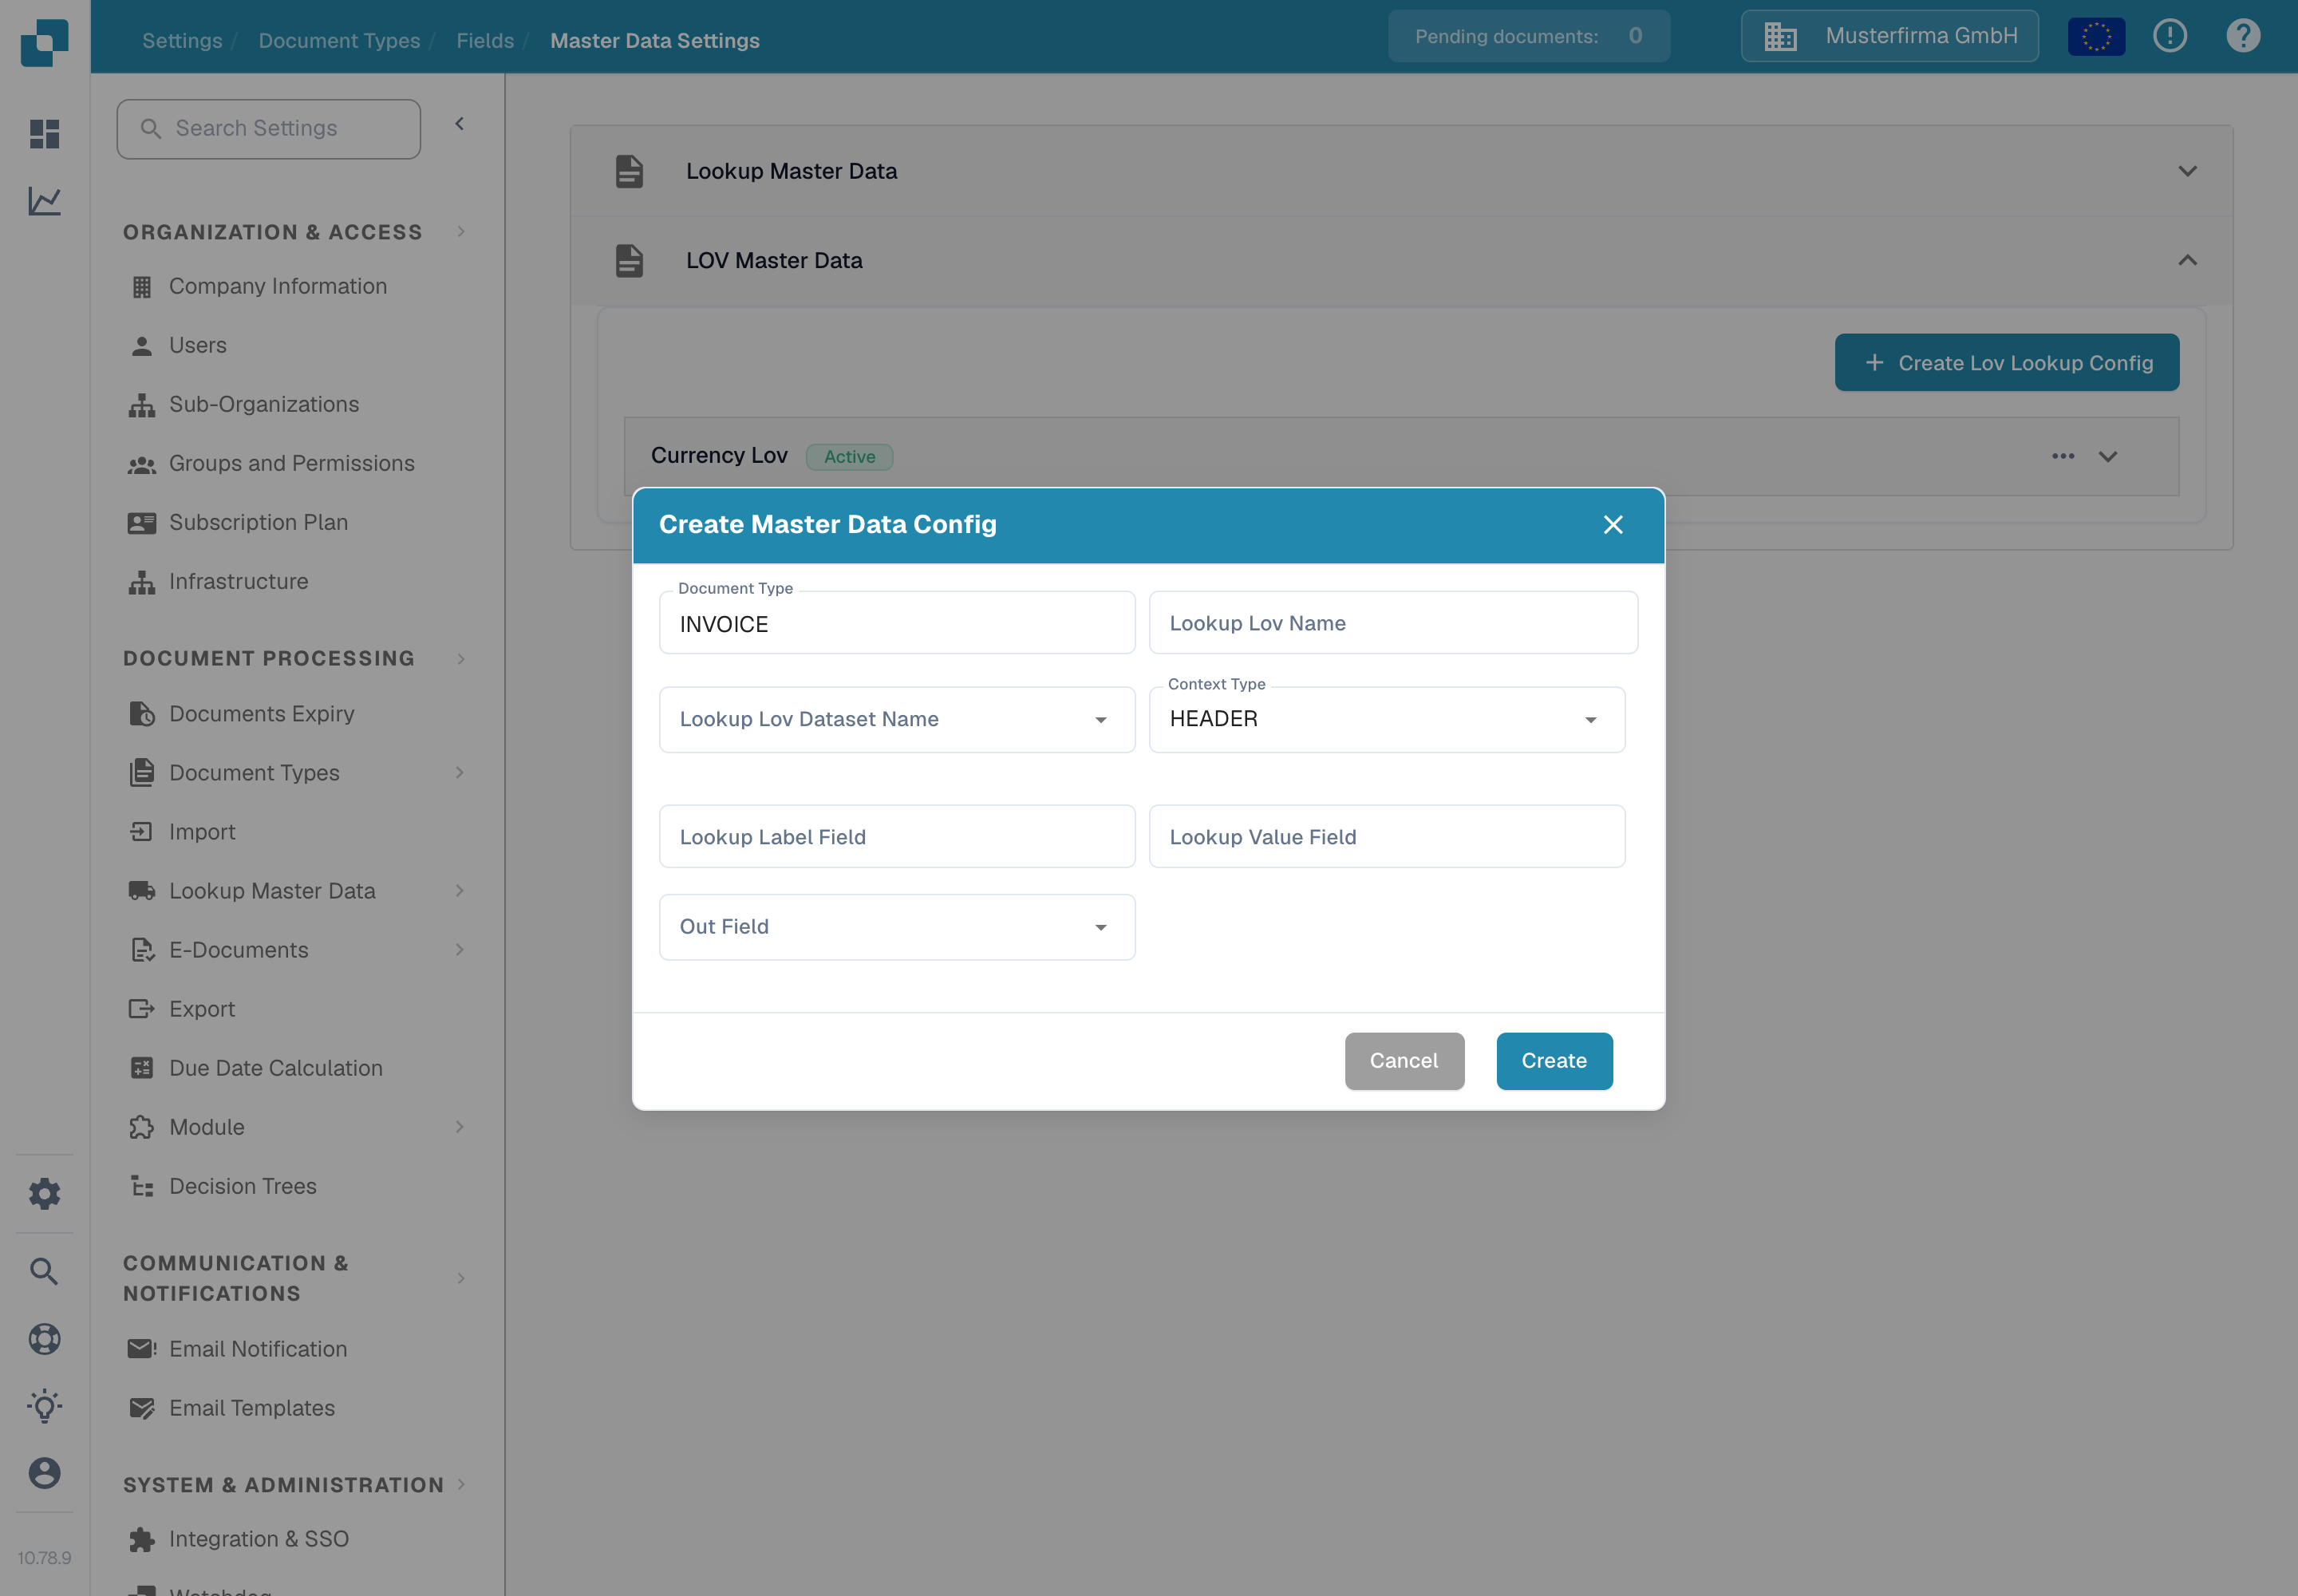
Task: Open the user profile icon in left rail
Action: [44, 1473]
